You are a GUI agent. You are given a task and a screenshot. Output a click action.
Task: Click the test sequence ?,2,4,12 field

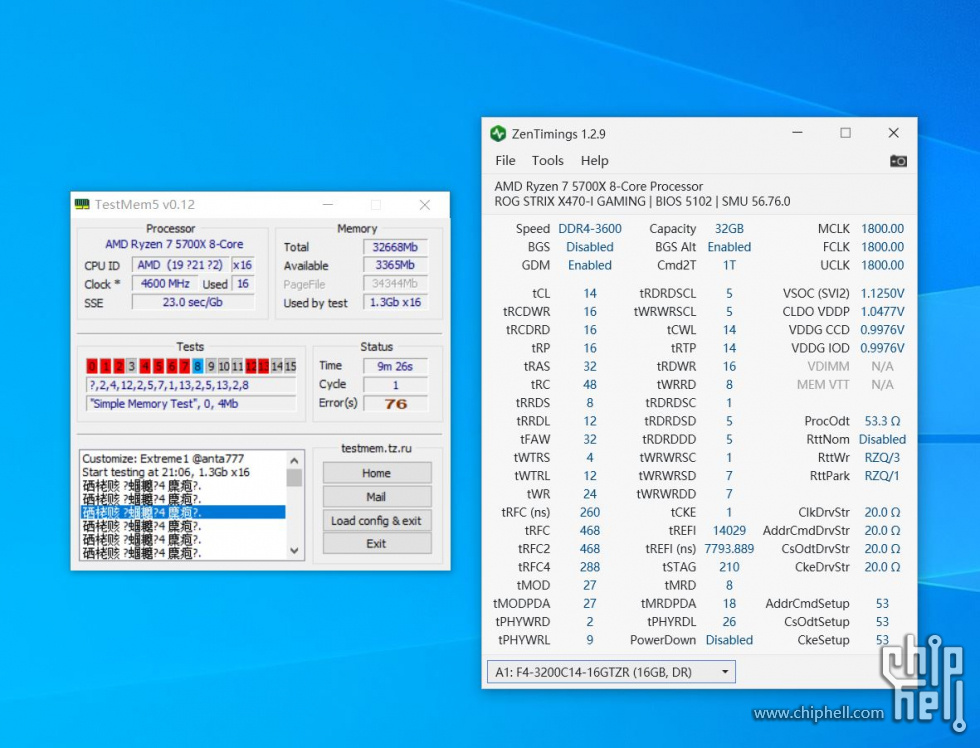coord(191,385)
